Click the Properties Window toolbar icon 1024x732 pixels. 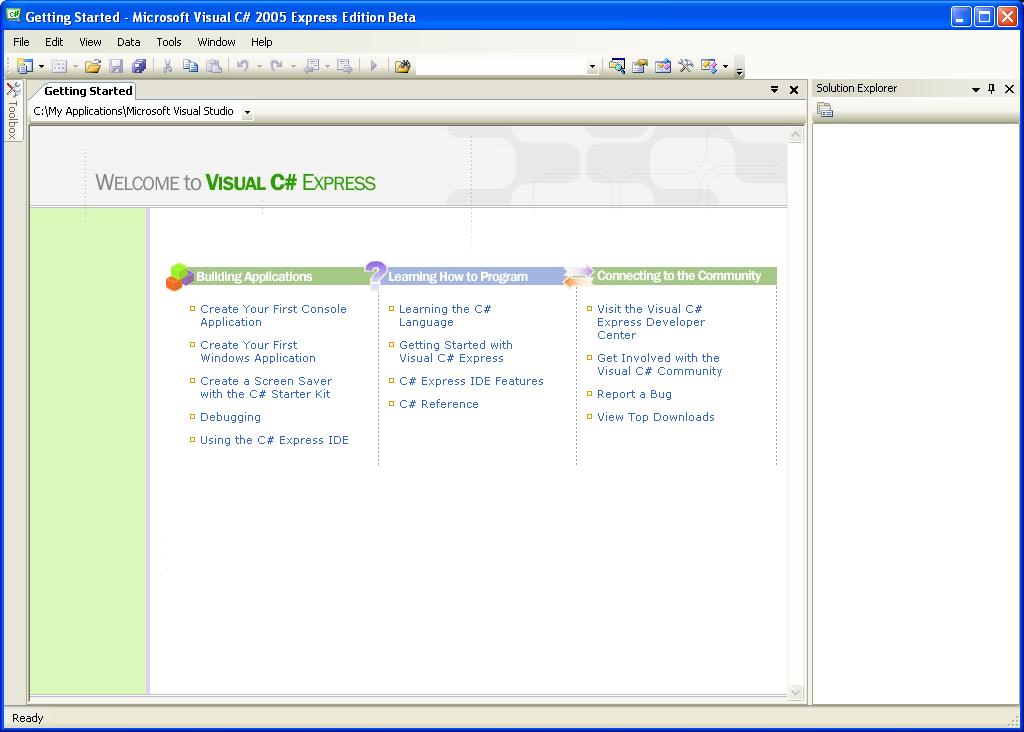click(640, 66)
